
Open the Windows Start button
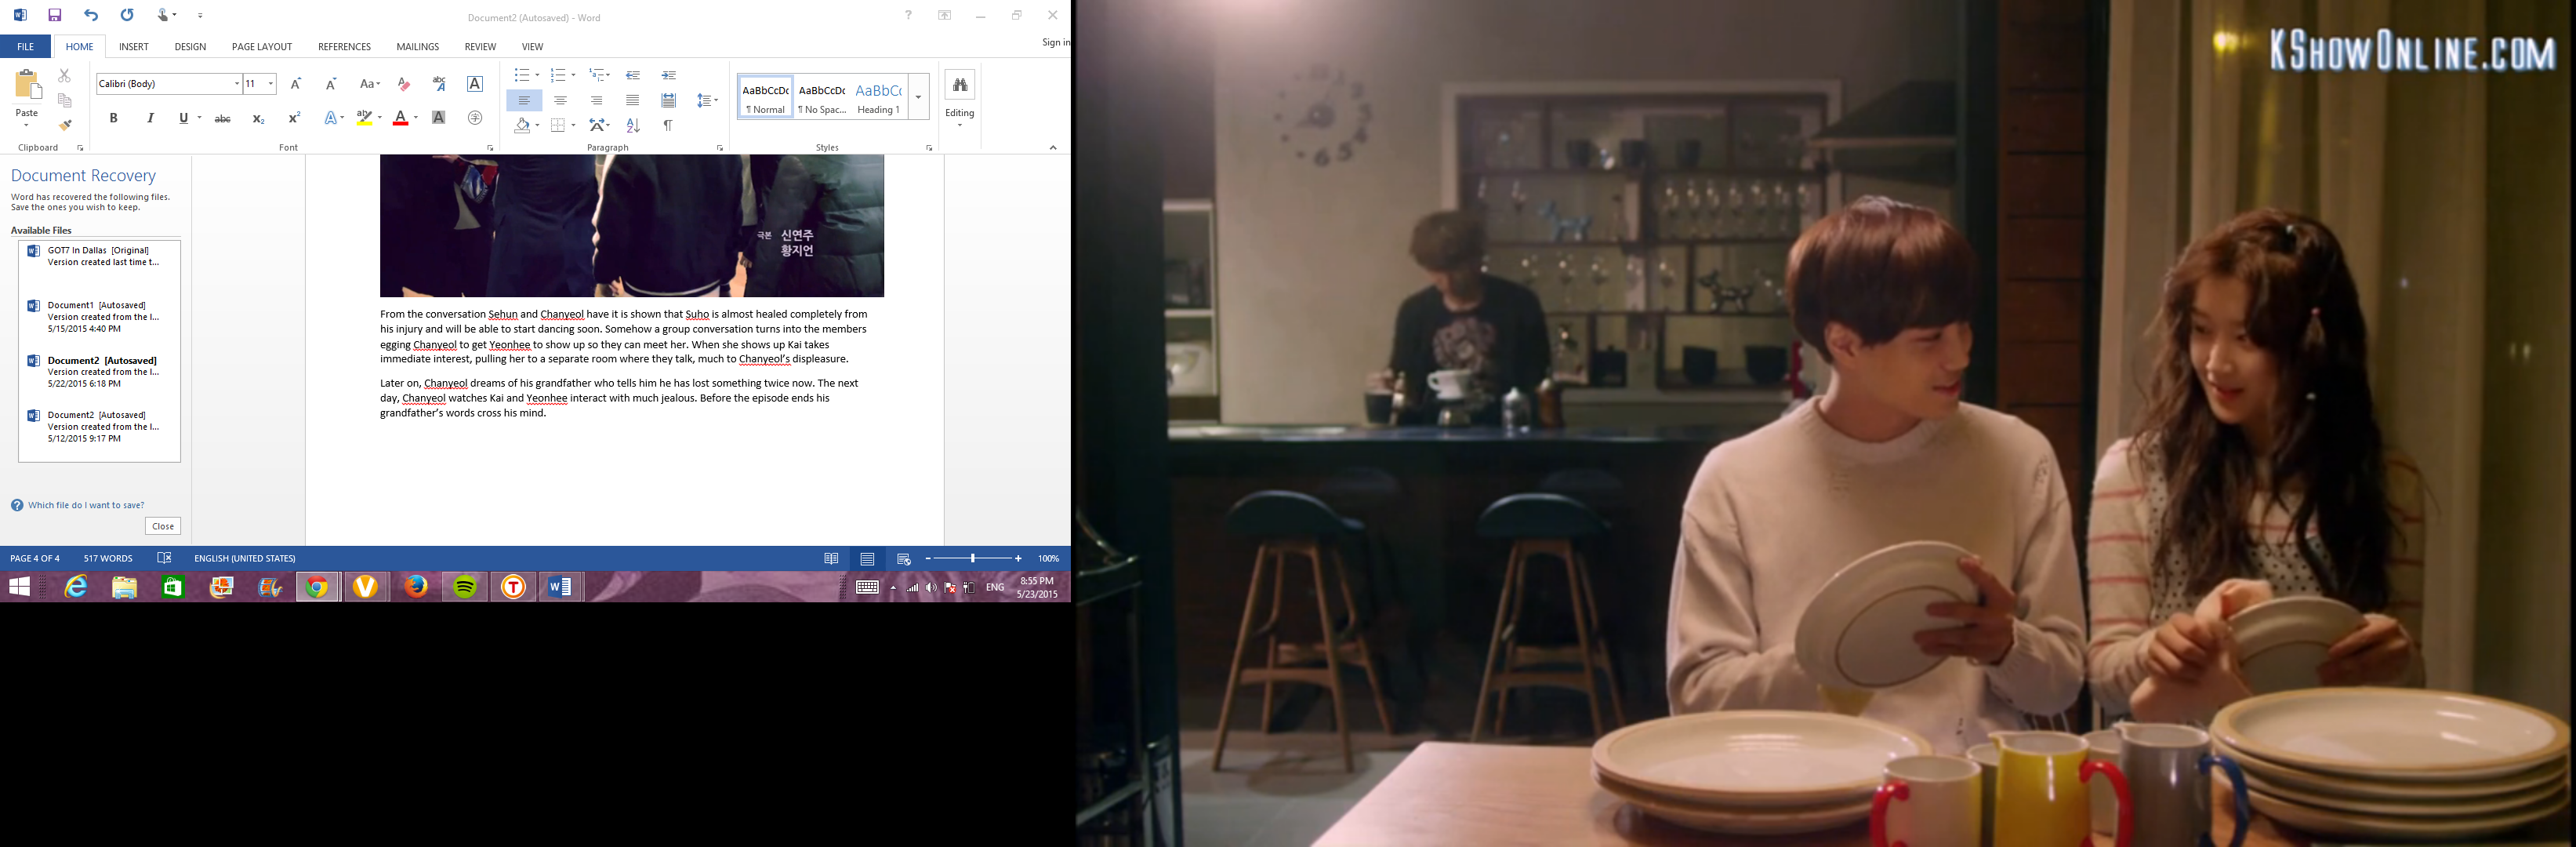[x=19, y=587]
